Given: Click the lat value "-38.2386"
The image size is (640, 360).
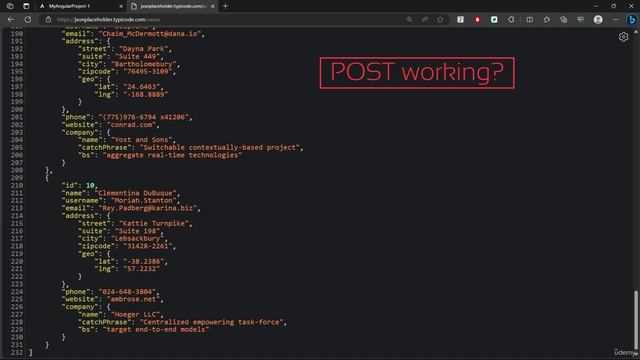Looking at the screenshot, I should click(x=143, y=261).
